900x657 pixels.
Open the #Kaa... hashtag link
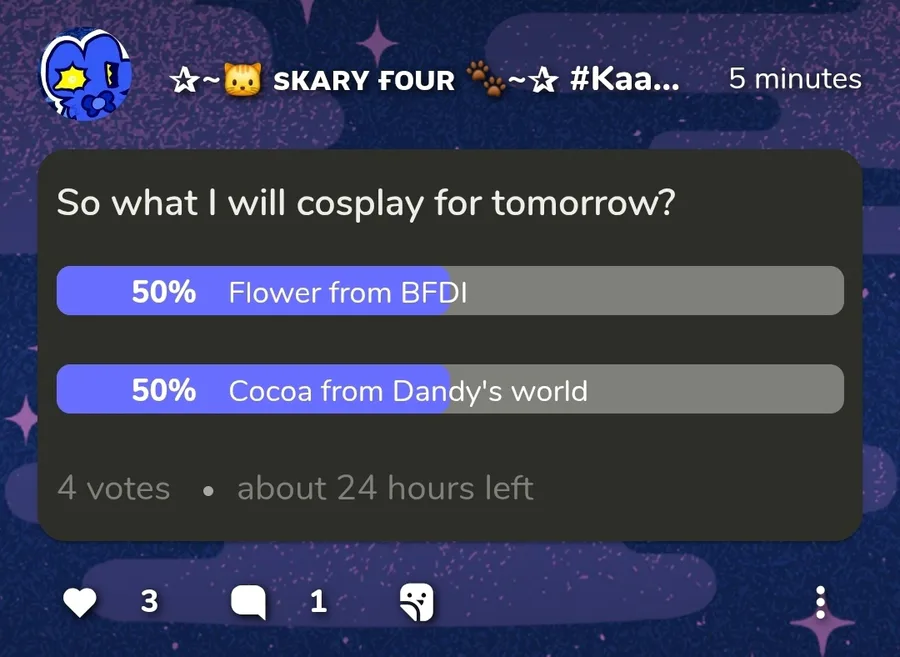tap(624, 80)
